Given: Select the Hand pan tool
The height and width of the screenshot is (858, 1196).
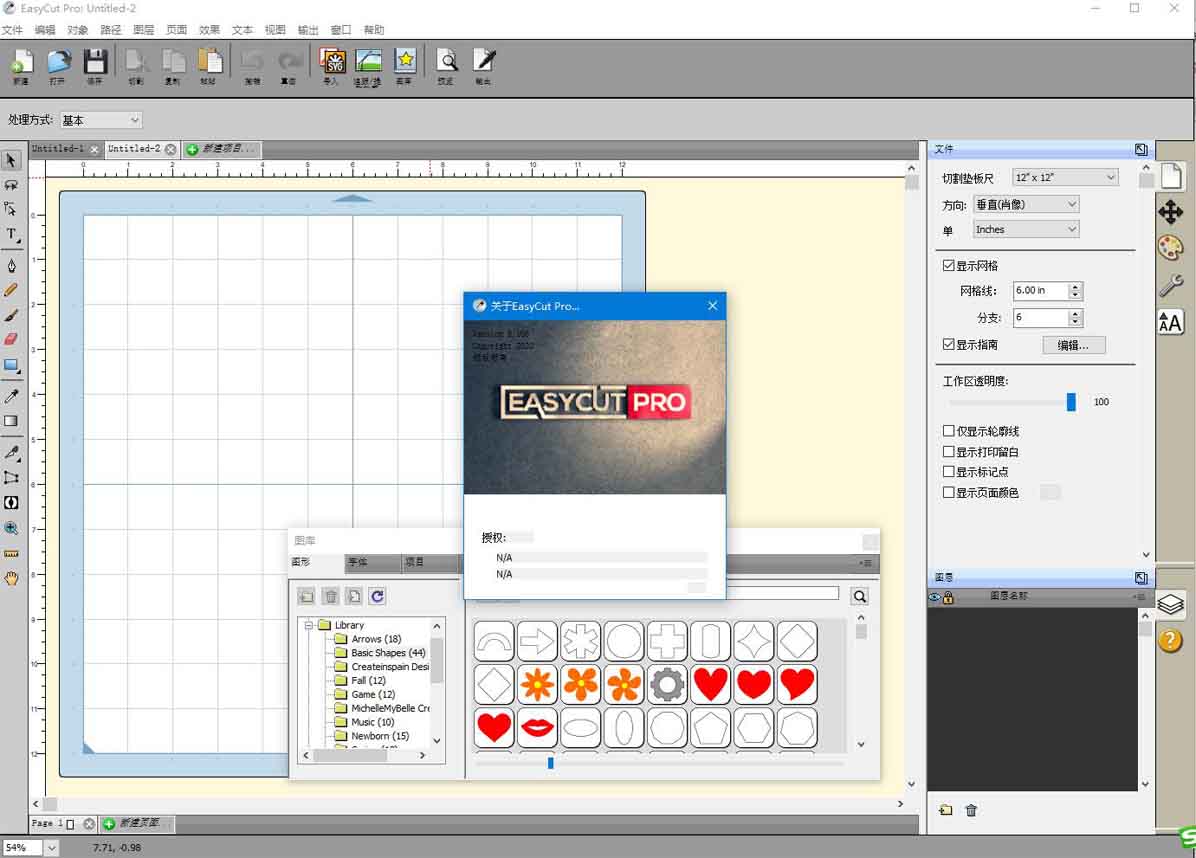Looking at the screenshot, I should pos(11,579).
